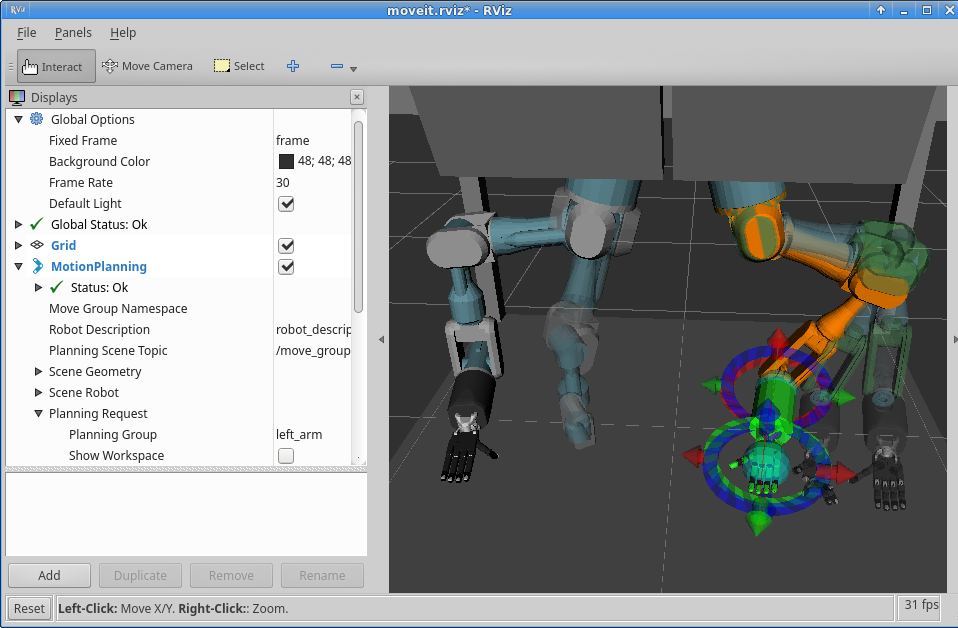Toggle the Default Light checkbox
Image resolution: width=958 pixels, height=628 pixels.
(286, 203)
